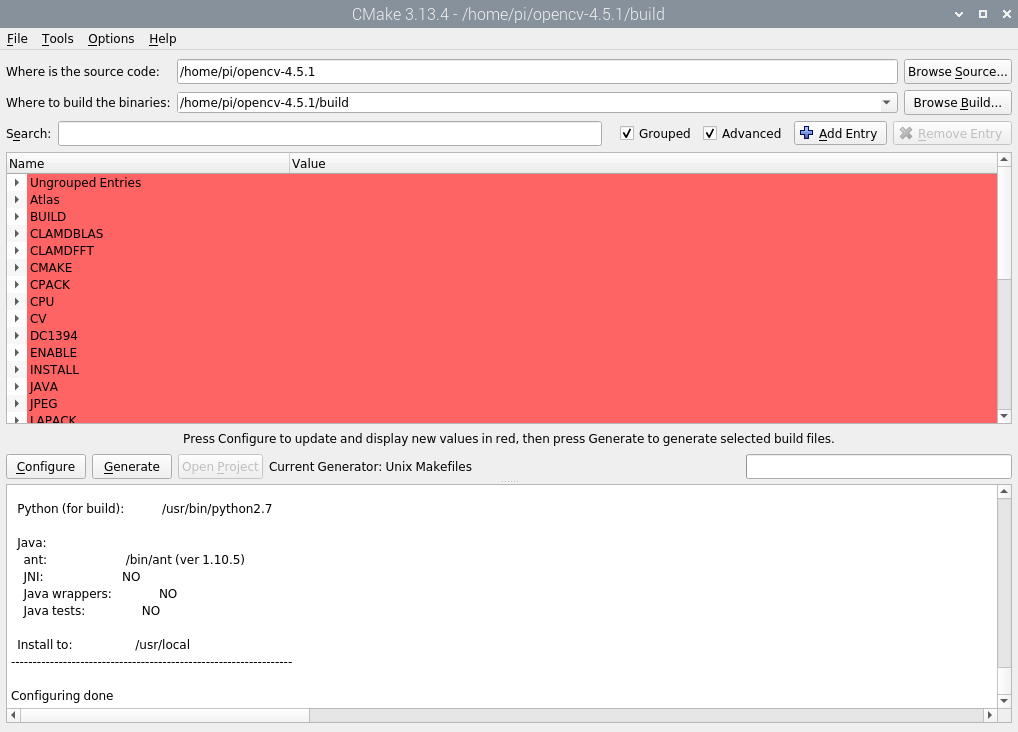Click the 'Configuring done' log line

point(62,696)
